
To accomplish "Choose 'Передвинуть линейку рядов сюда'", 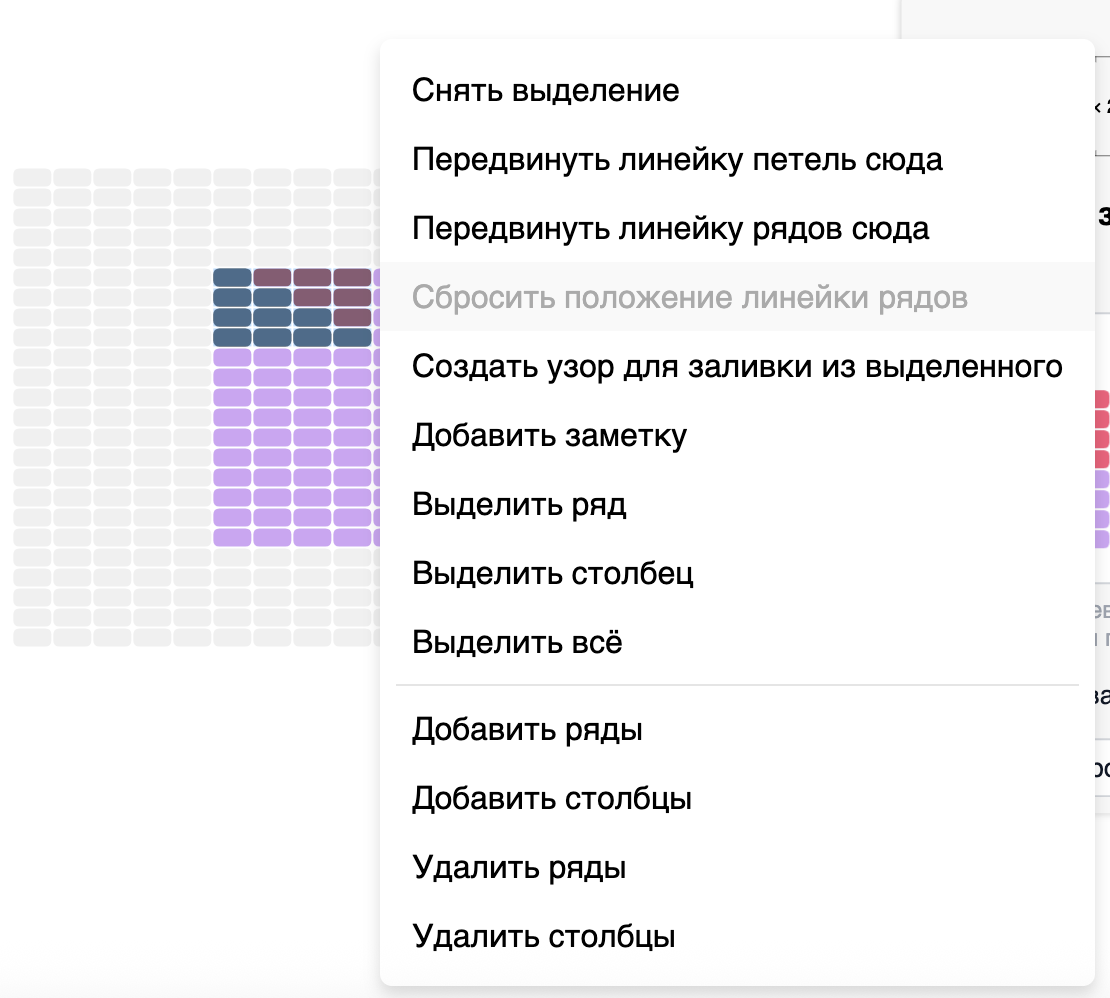I will 670,228.
